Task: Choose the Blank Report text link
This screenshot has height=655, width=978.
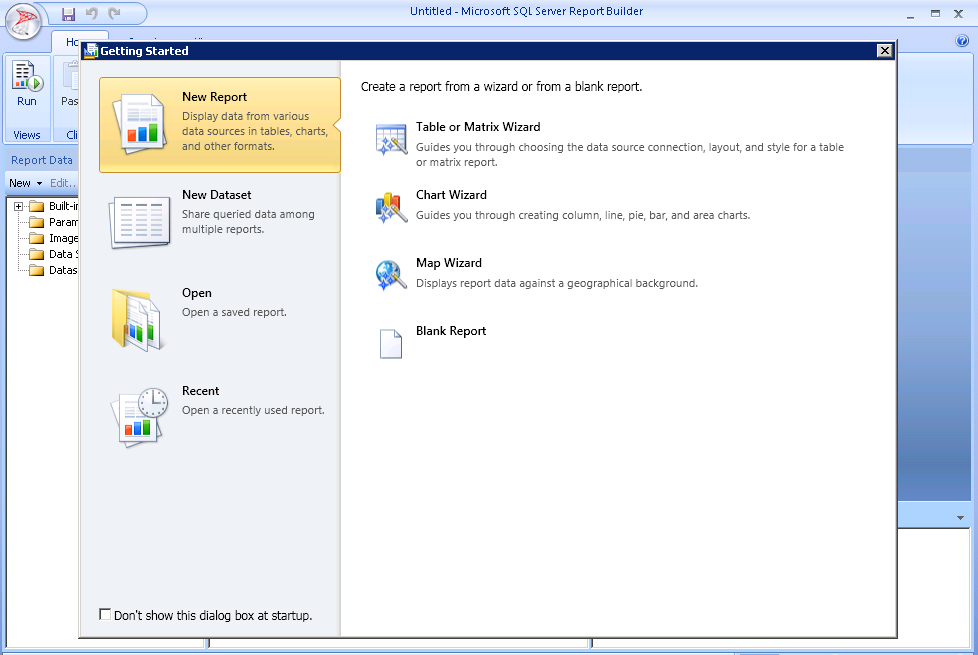Action: tap(451, 331)
